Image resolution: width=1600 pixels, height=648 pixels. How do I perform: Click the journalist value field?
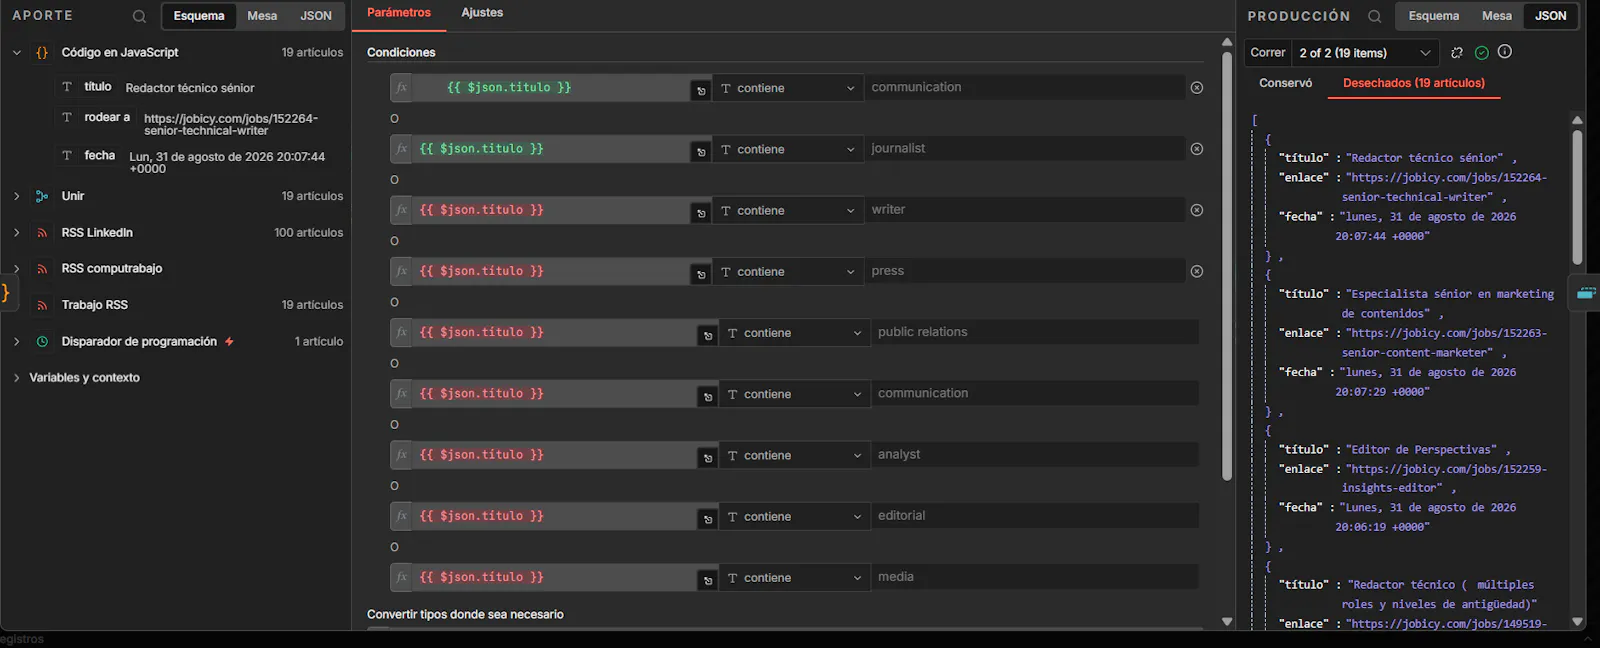click(x=1025, y=148)
